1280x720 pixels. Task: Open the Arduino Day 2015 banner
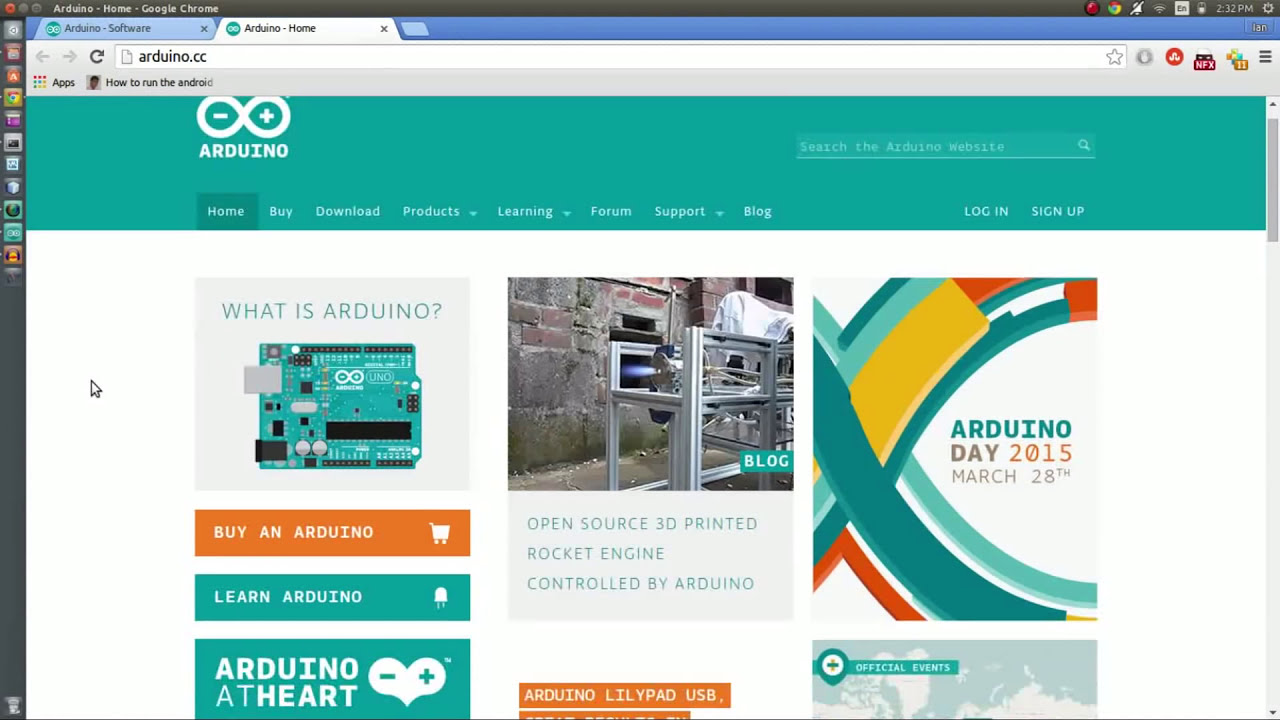(x=955, y=449)
